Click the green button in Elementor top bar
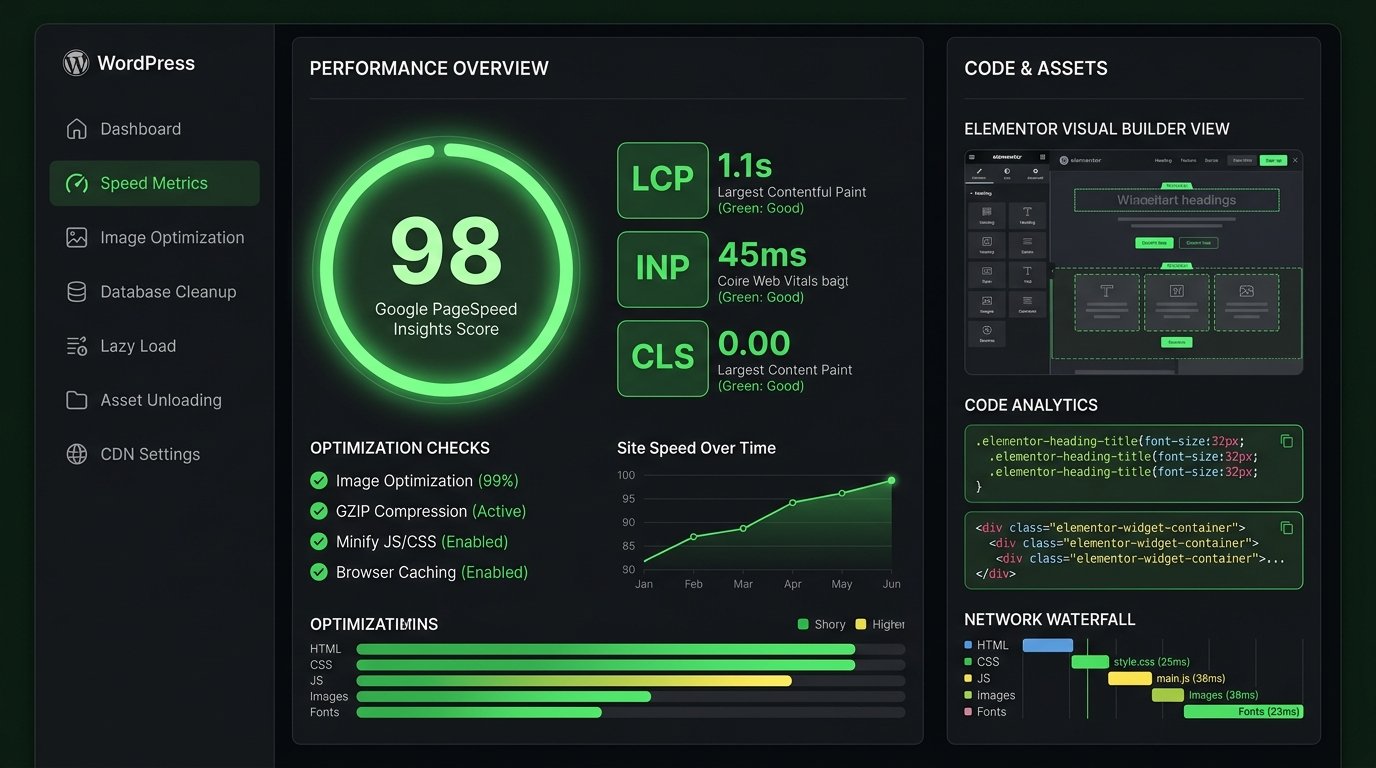Viewport: 1376px width, 768px height. click(1273, 160)
